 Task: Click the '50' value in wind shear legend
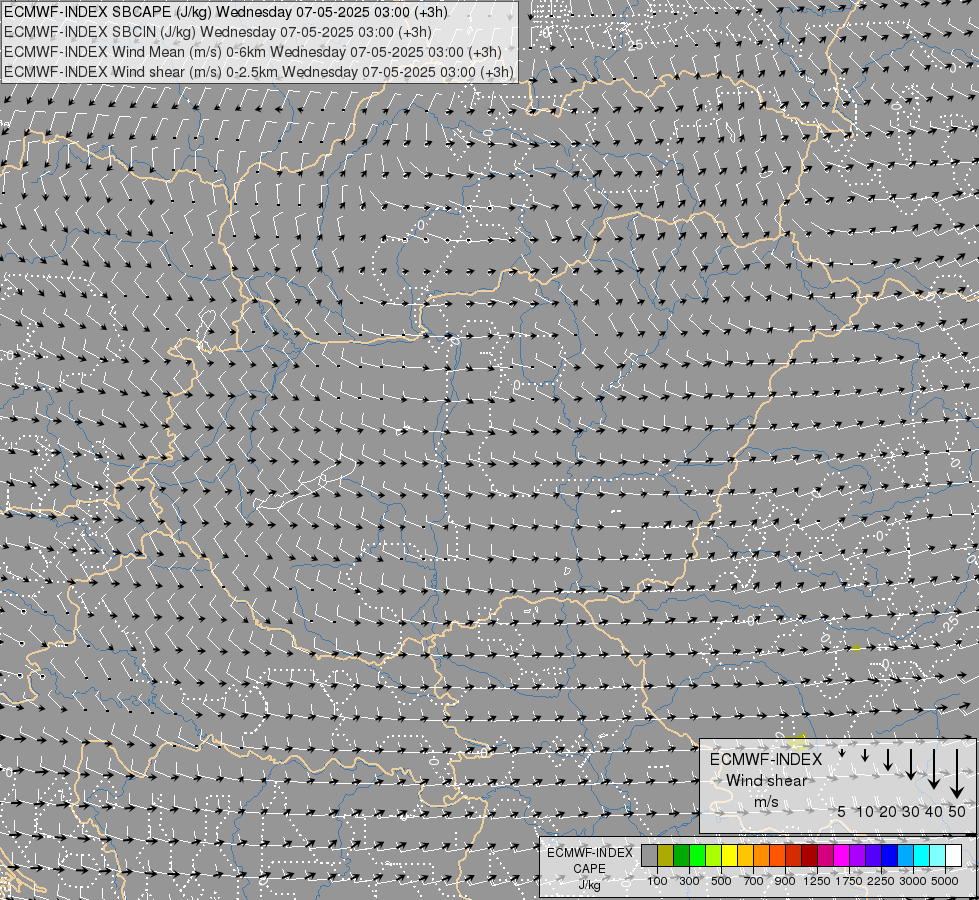tap(957, 812)
